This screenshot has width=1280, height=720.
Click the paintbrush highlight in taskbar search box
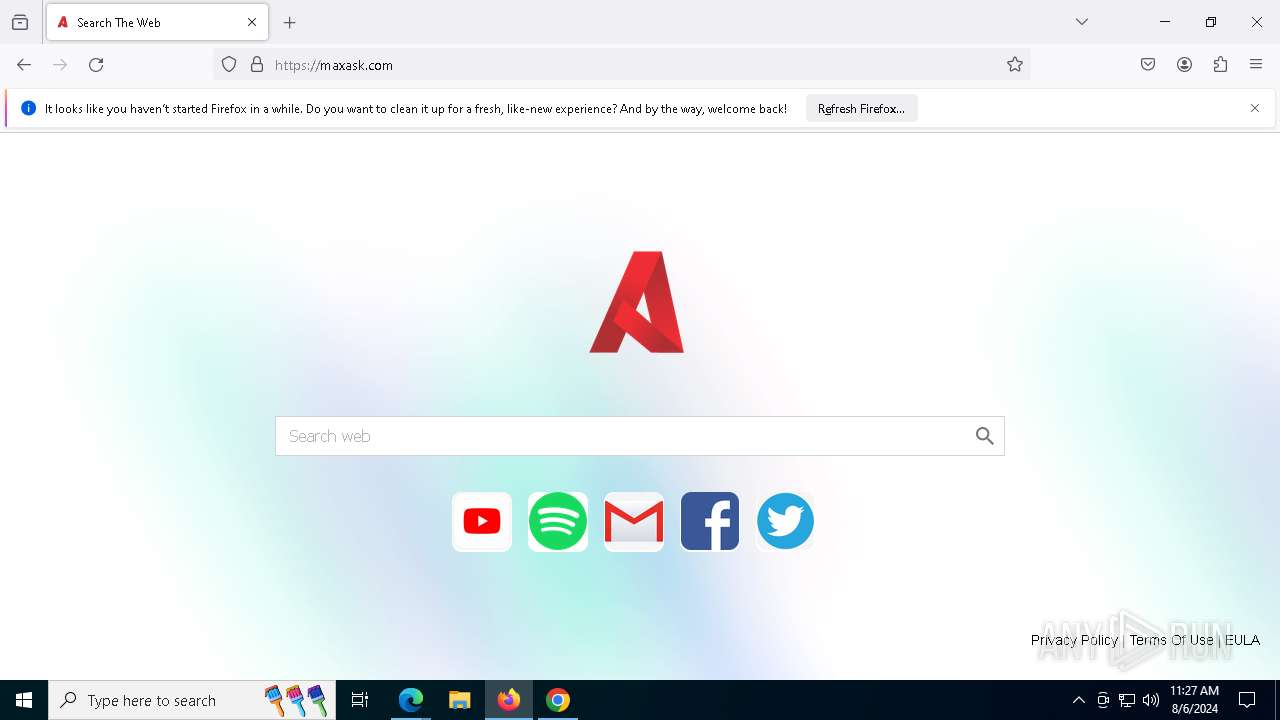coord(296,700)
